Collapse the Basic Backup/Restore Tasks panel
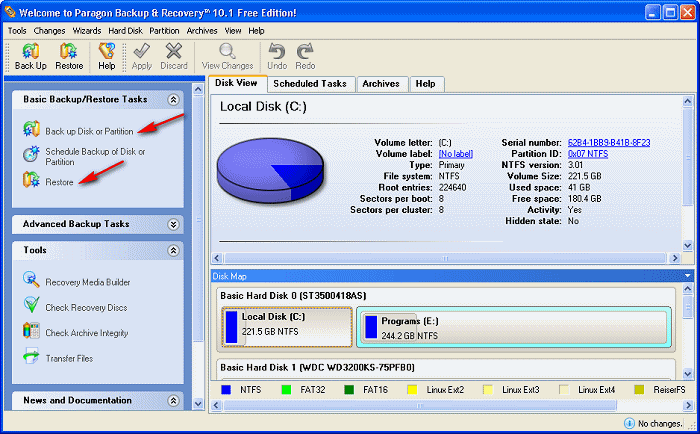Viewport: 700px width, 434px height. pyautogui.click(x=173, y=100)
